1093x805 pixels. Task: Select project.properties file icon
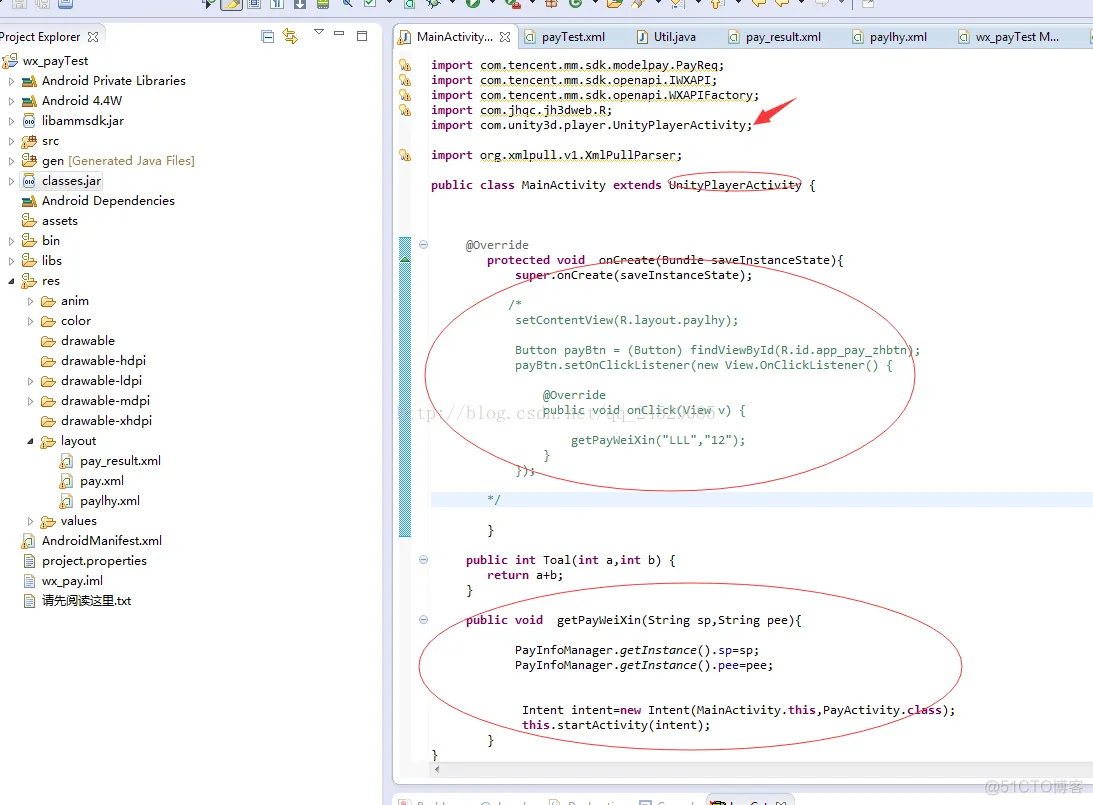[x=29, y=561]
